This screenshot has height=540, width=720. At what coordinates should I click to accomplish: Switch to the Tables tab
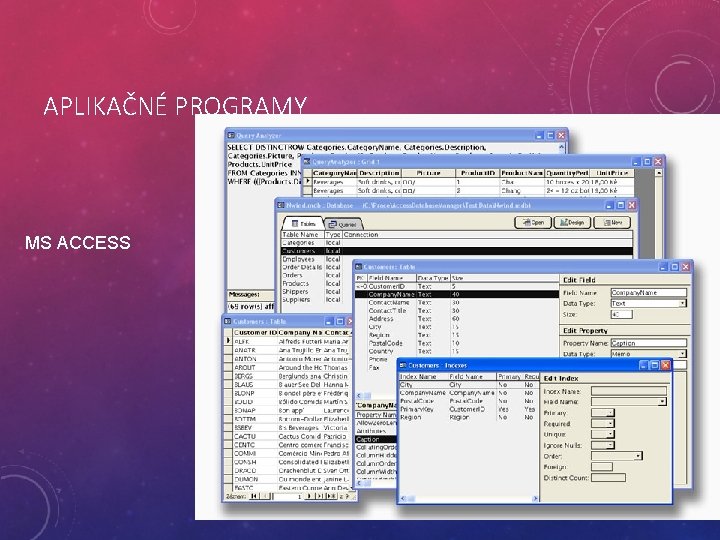304,224
